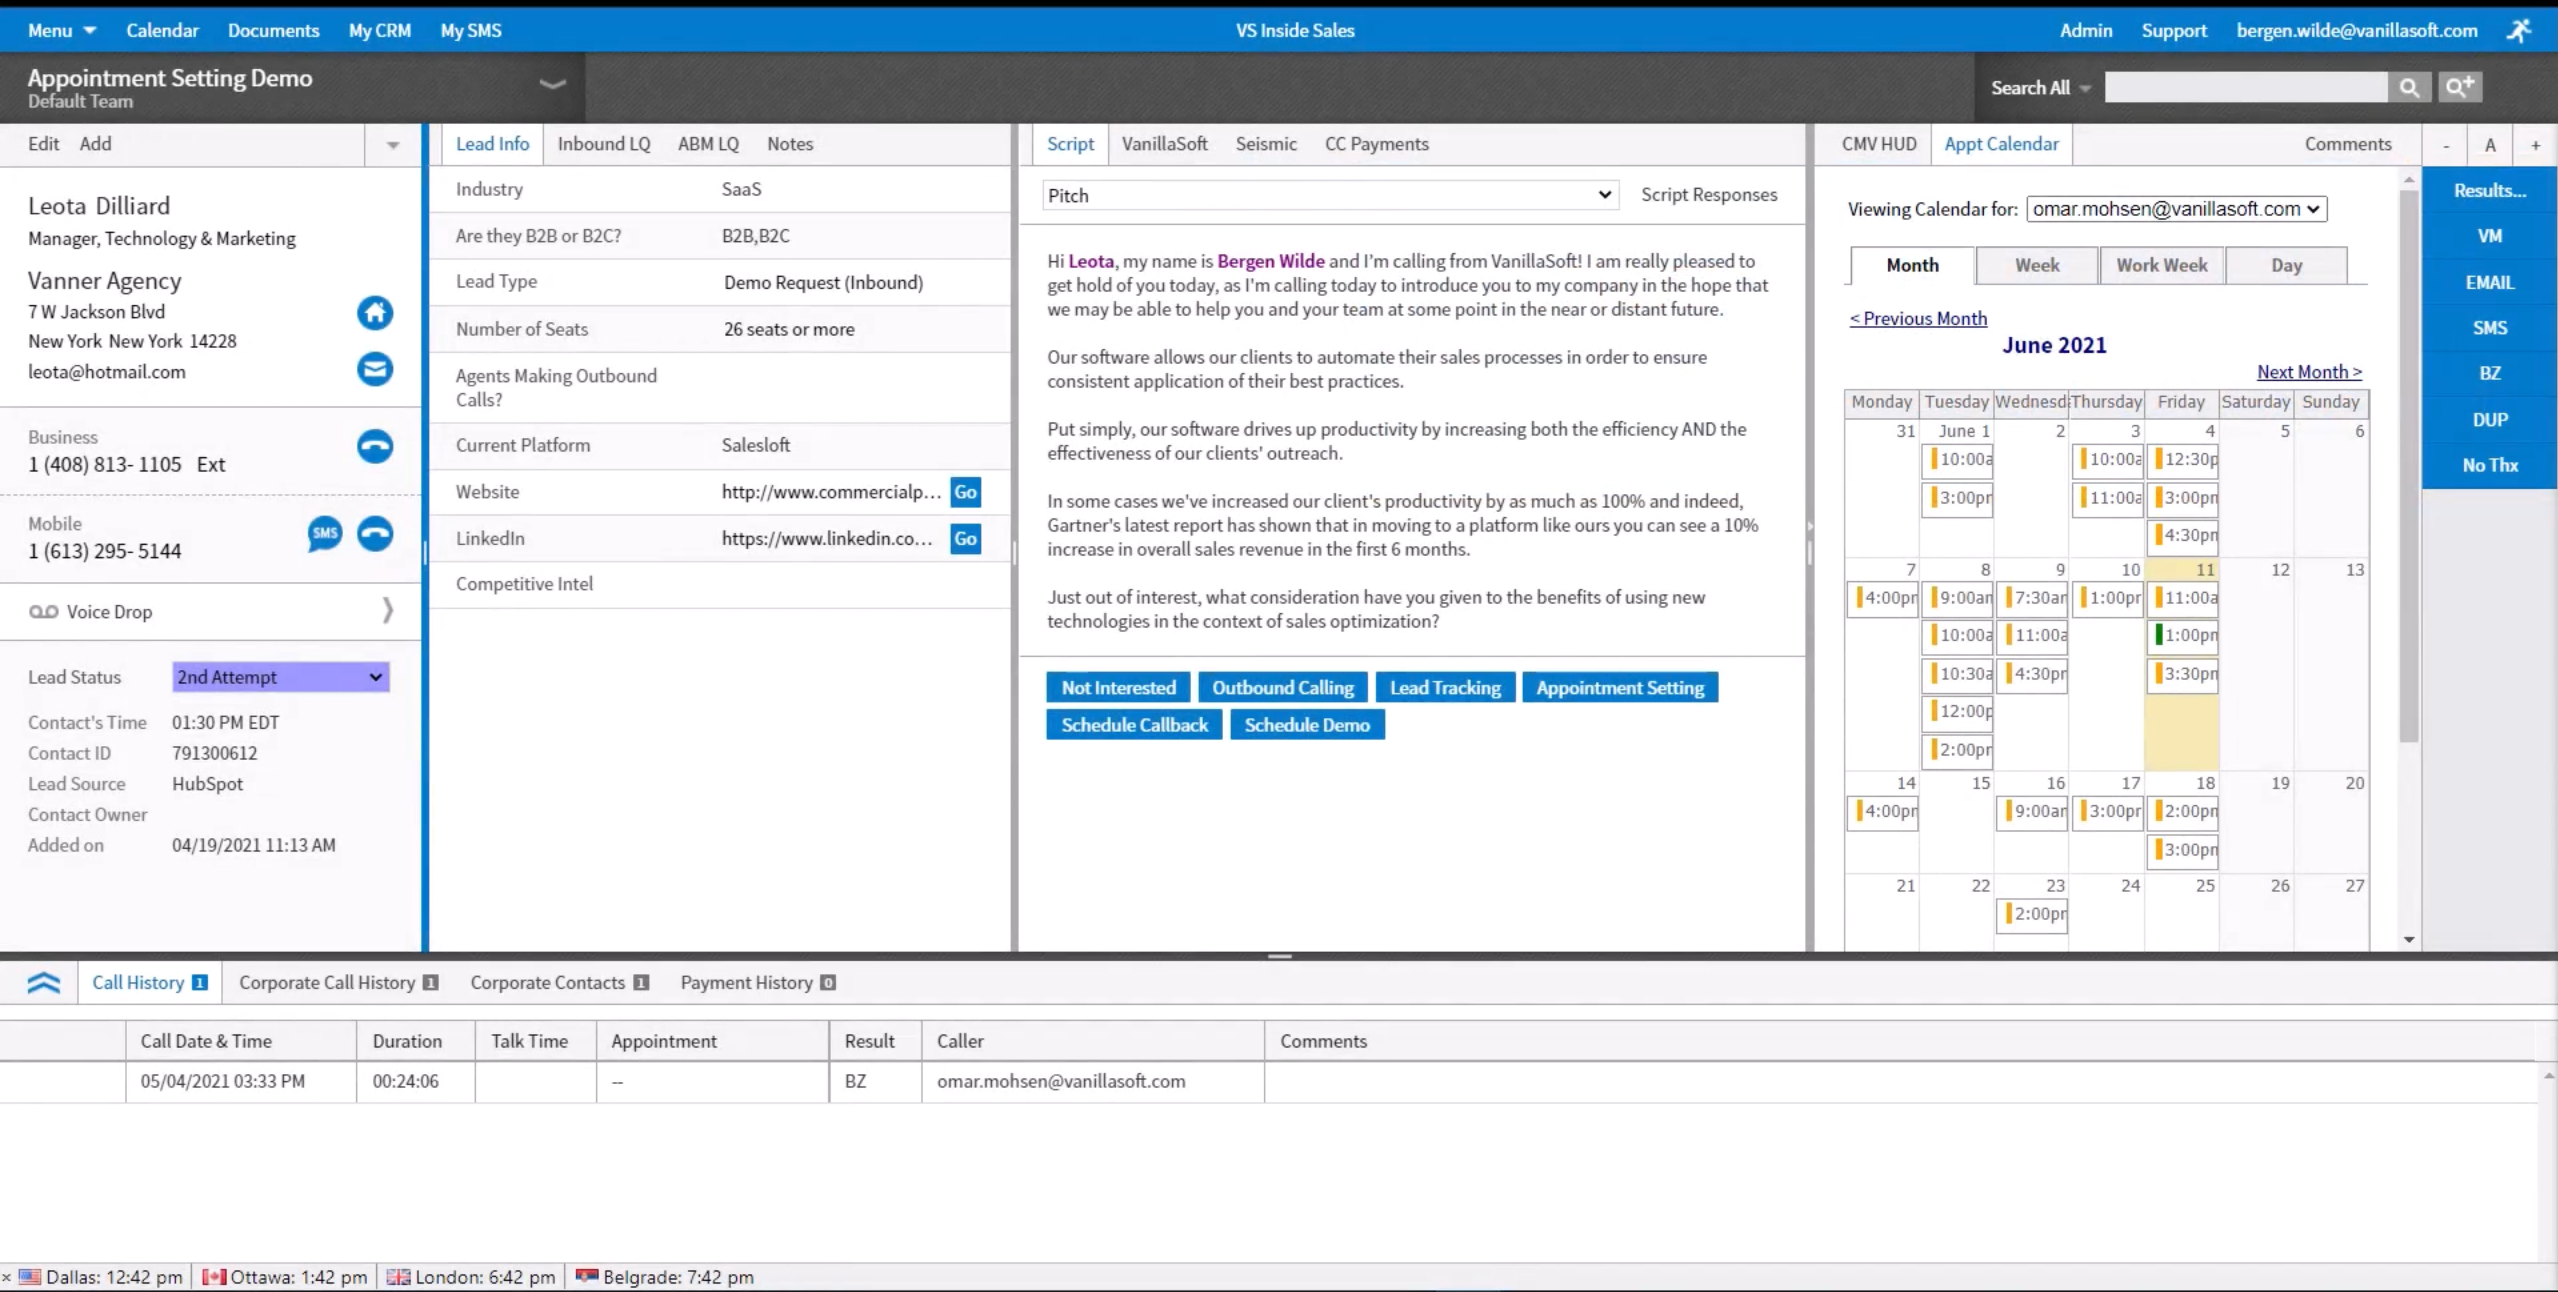Image resolution: width=2558 pixels, height=1292 pixels.
Task: Switch to the Inbound LQ tab
Action: click(603, 144)
